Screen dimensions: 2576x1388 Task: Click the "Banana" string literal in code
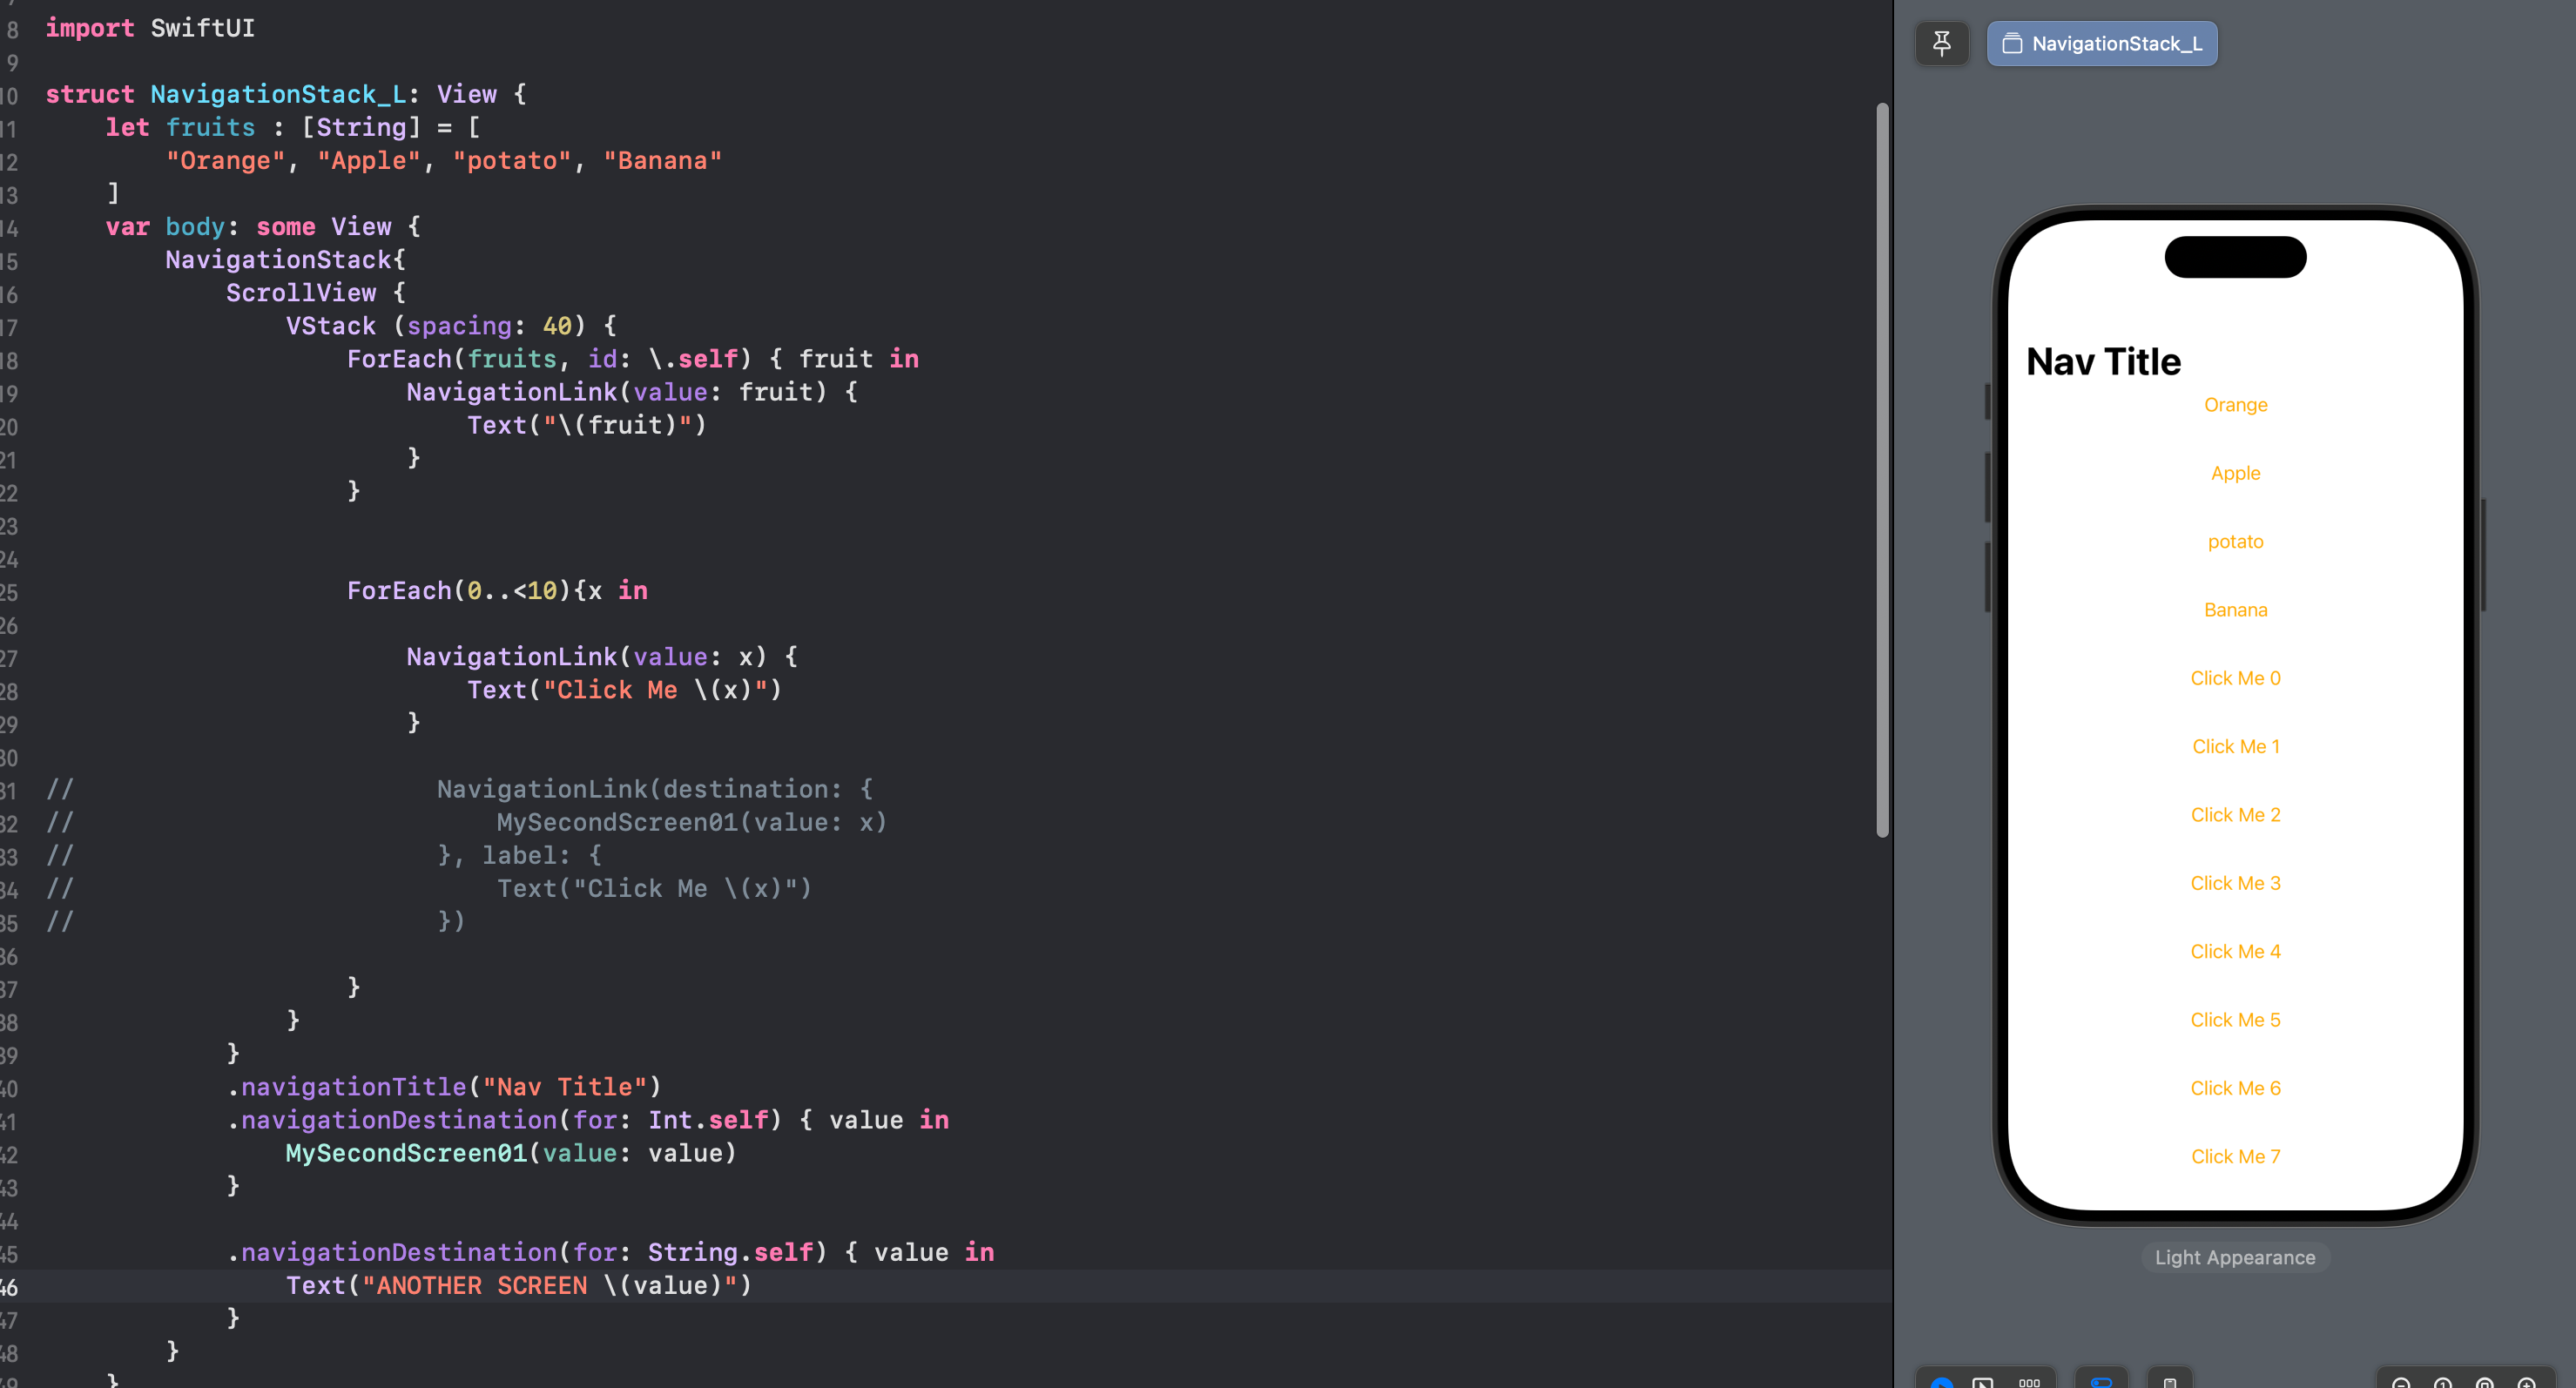click(662, 161)
